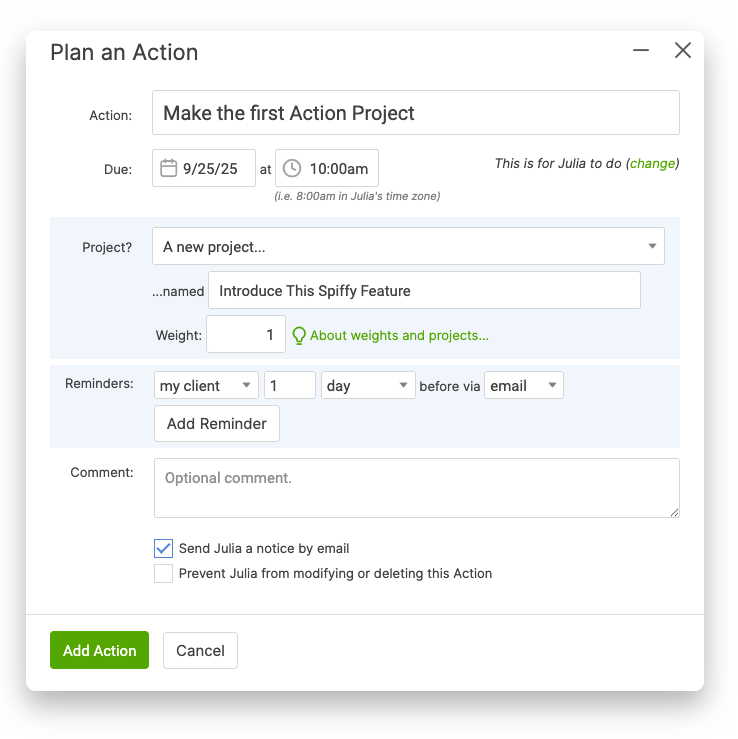This screenshot has width=738, height=739.
Task: Click the lightbulb icon beside weights help
Action: click(298, 336)
